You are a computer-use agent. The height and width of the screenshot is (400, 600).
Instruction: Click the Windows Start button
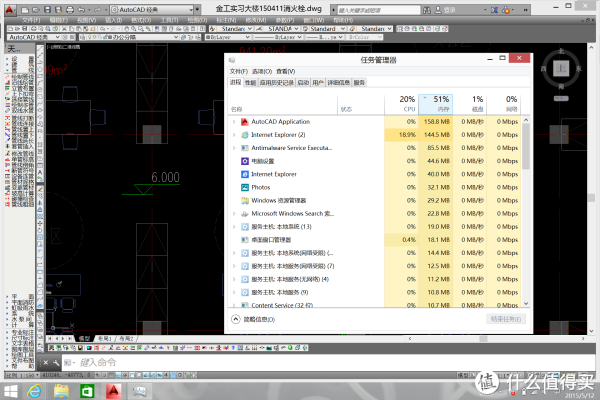(x=10, y=391)
